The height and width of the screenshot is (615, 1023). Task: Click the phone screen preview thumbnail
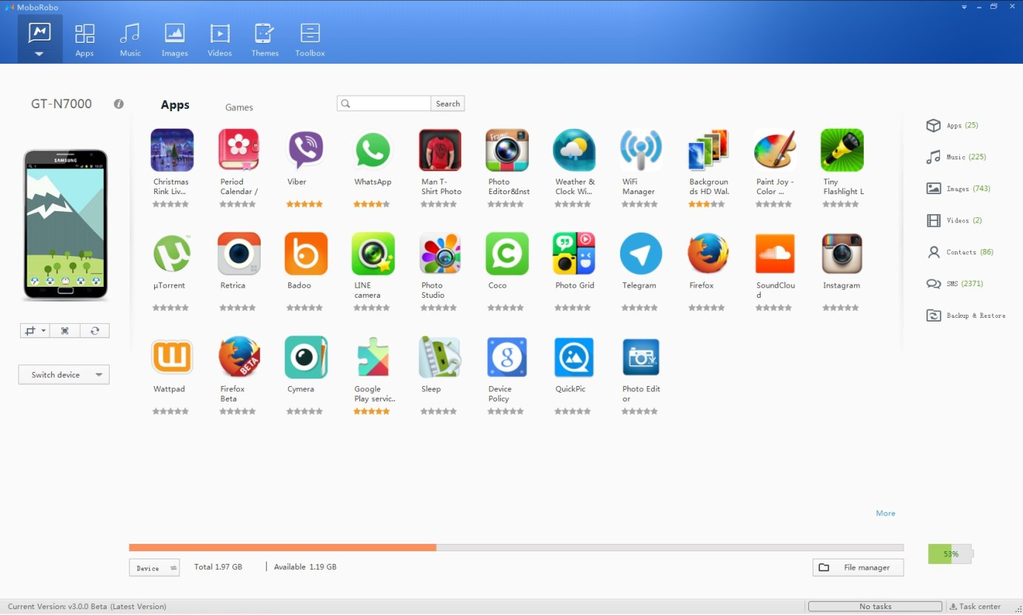tap(65, 225)
